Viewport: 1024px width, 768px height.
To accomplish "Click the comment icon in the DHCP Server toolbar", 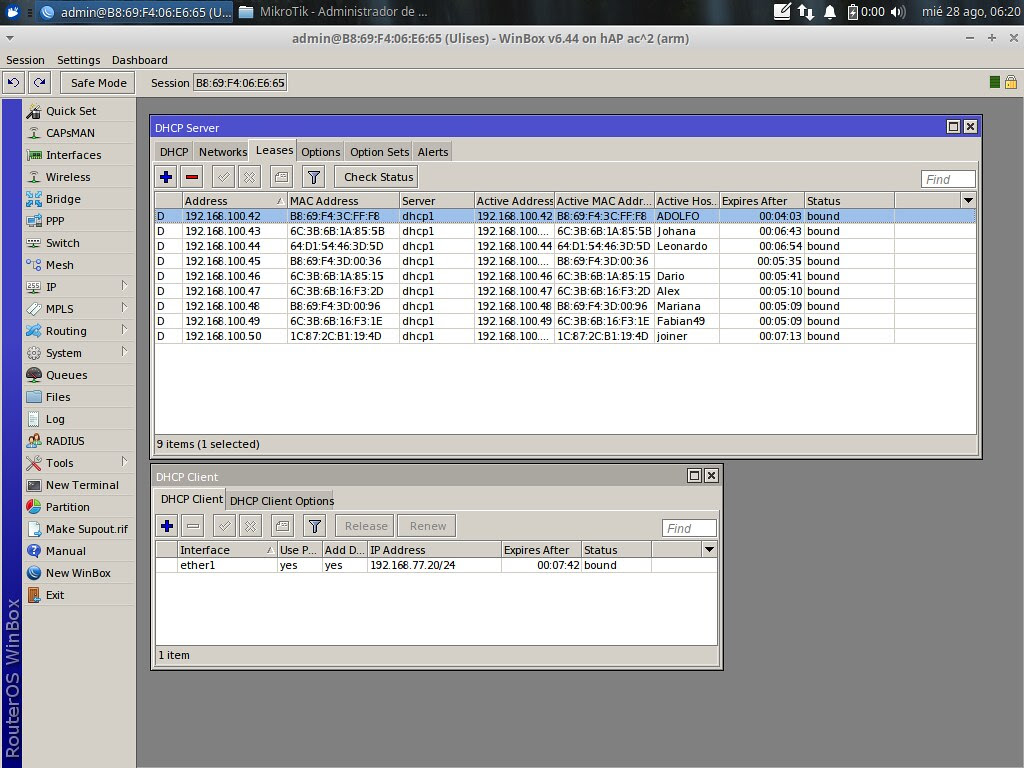I will (x=281, y=177).
